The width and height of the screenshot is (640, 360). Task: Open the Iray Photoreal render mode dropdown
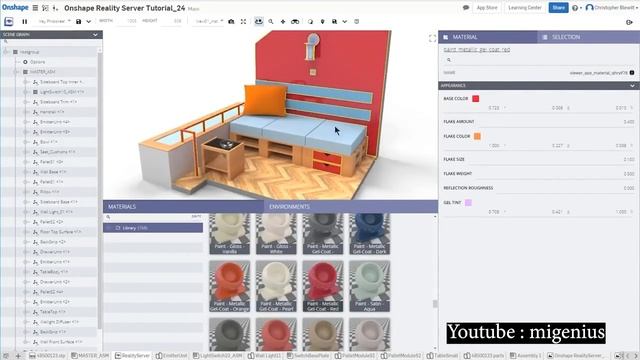(54, 21)
